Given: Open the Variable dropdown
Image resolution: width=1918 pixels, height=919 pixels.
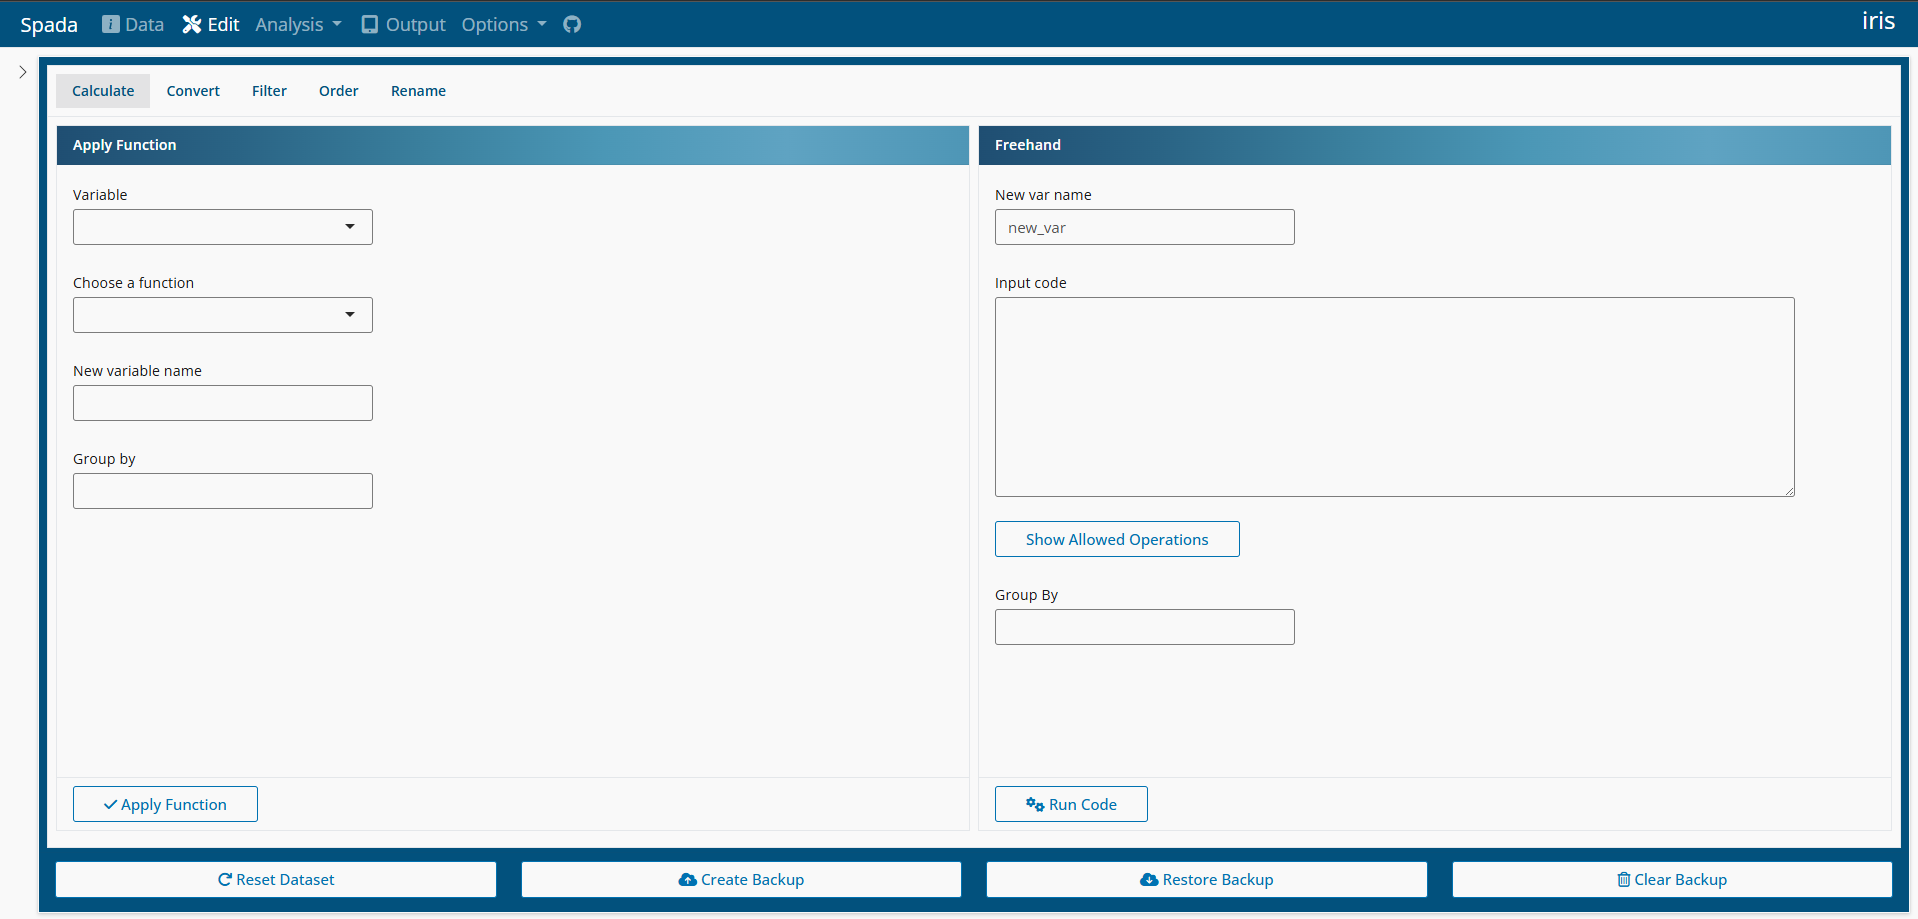Looking at the screenshot, I should pos(222,227).
